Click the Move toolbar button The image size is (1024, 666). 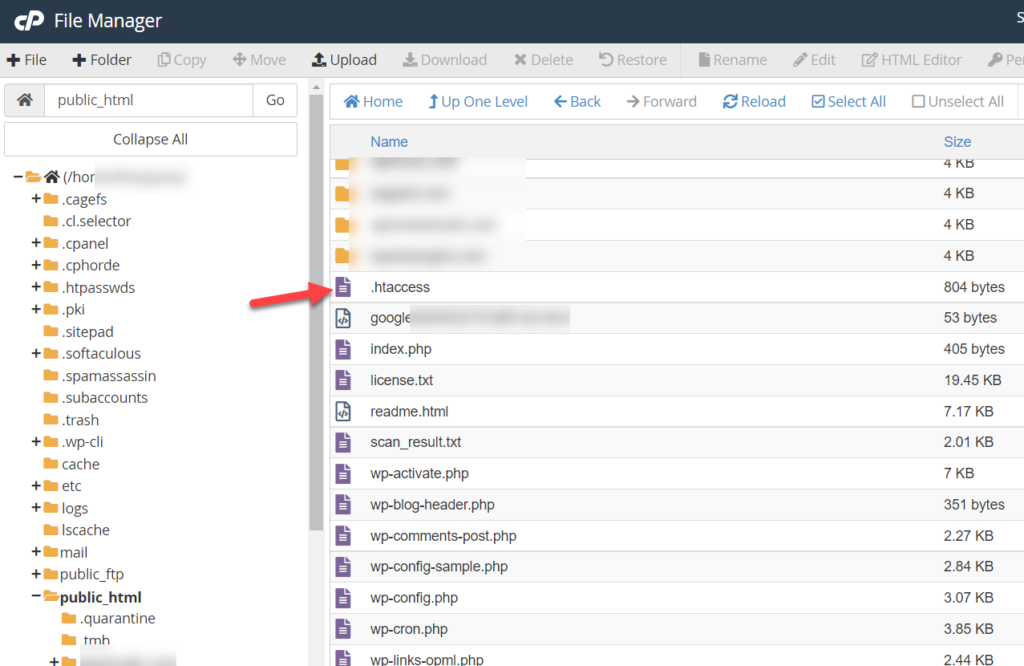[x=259, y=60]
